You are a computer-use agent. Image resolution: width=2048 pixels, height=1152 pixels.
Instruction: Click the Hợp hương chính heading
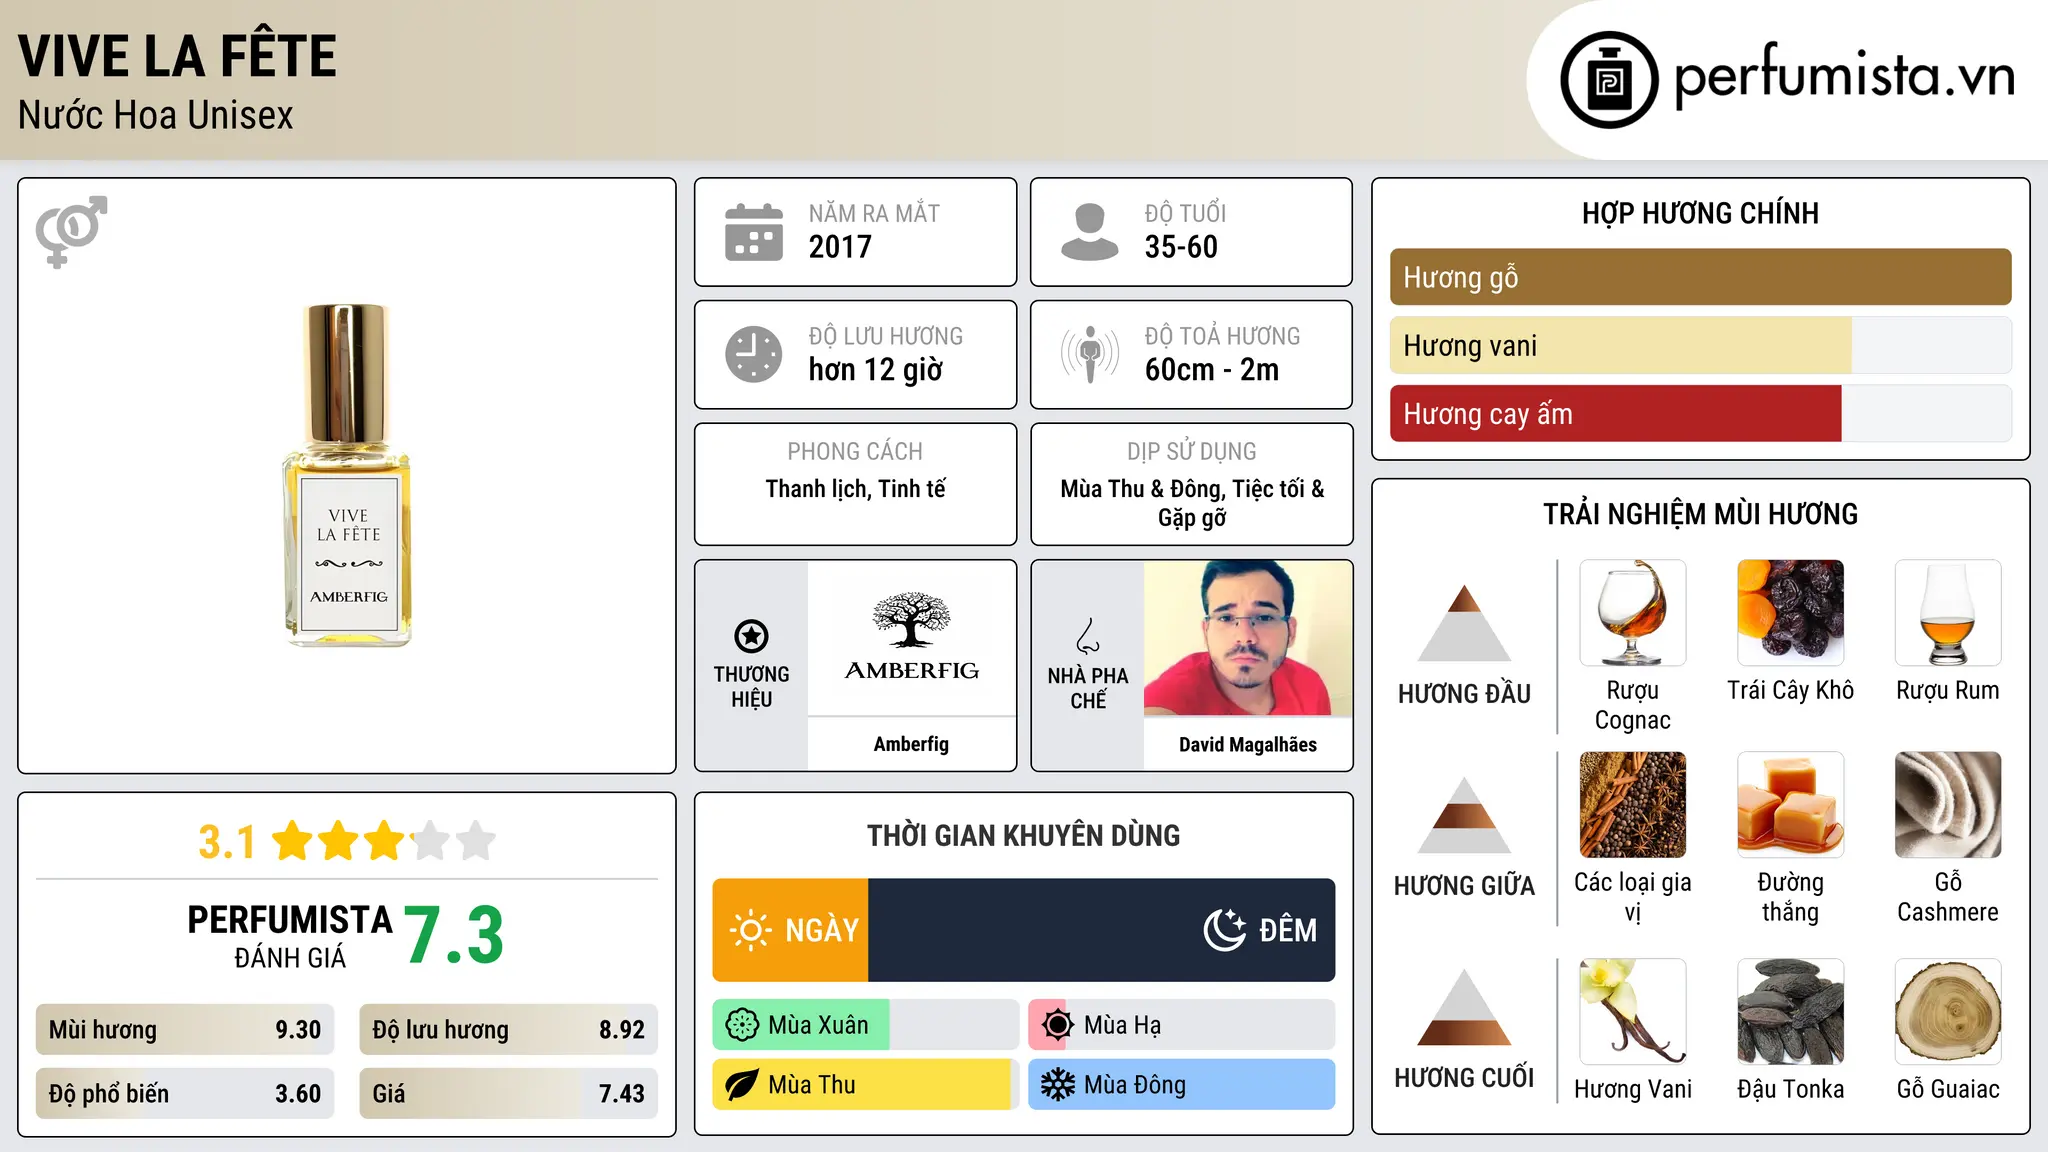[x=1700, y=213]
